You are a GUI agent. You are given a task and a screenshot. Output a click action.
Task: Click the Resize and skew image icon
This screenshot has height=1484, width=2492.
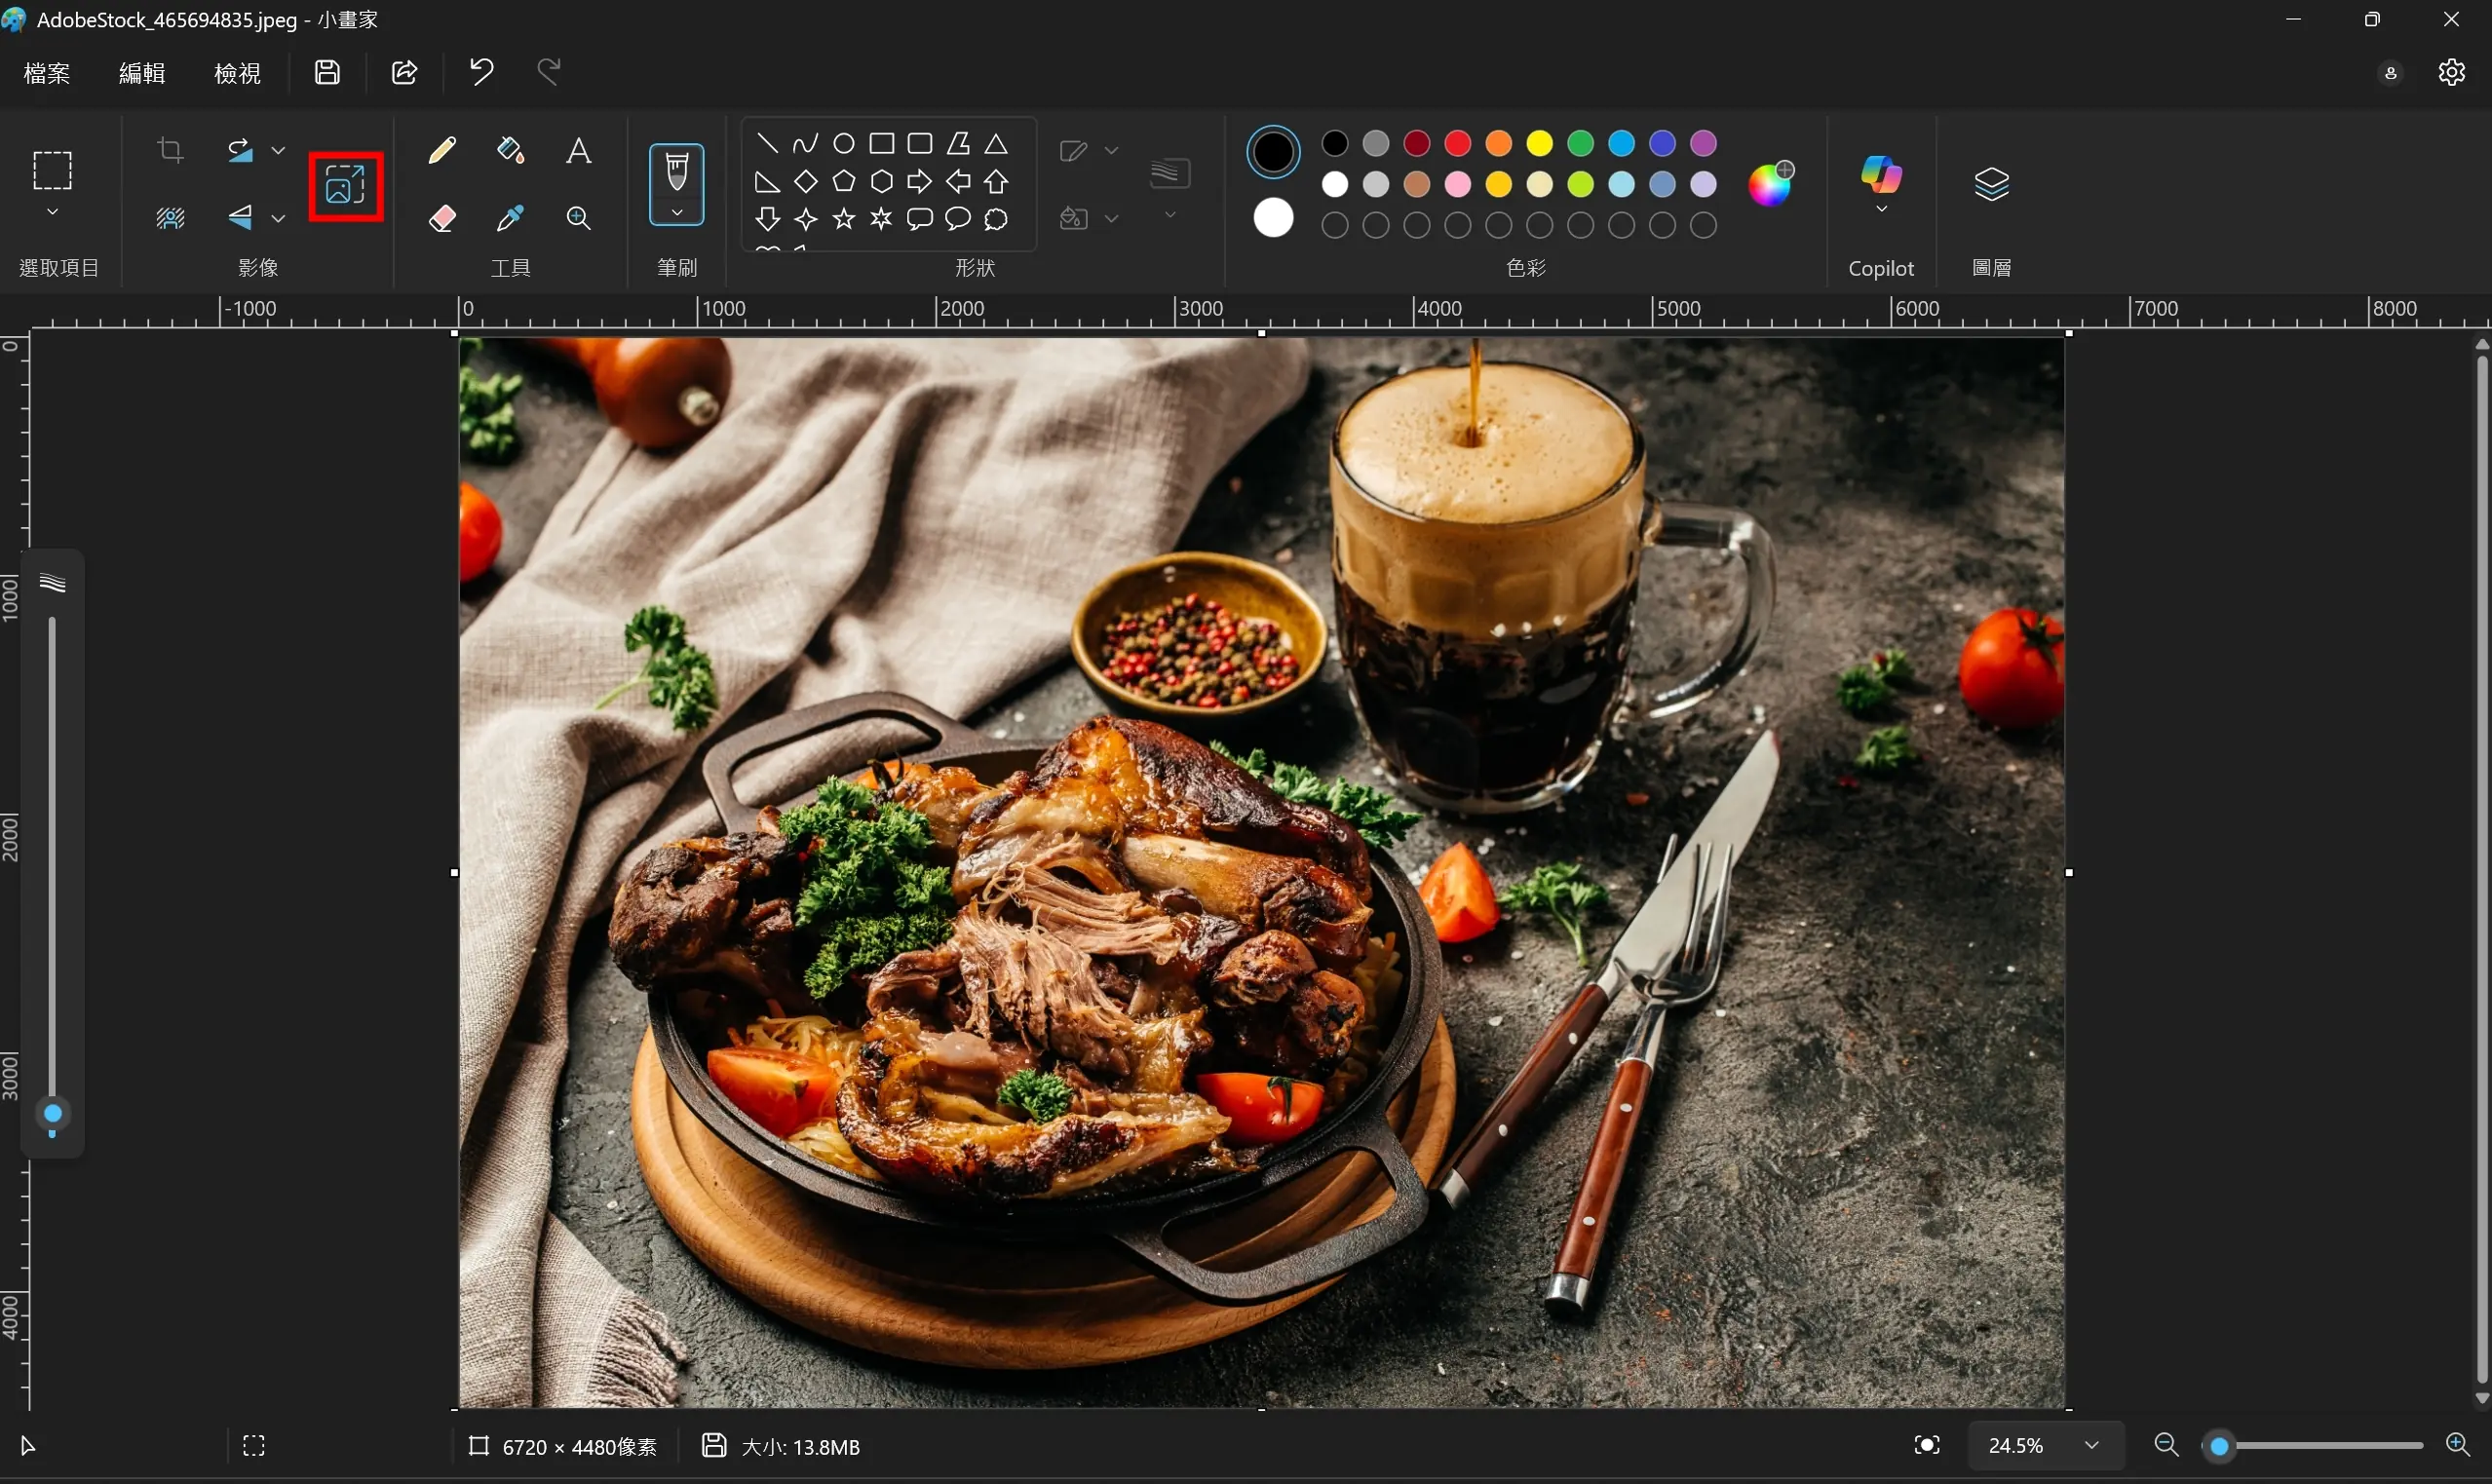[346, 186]
